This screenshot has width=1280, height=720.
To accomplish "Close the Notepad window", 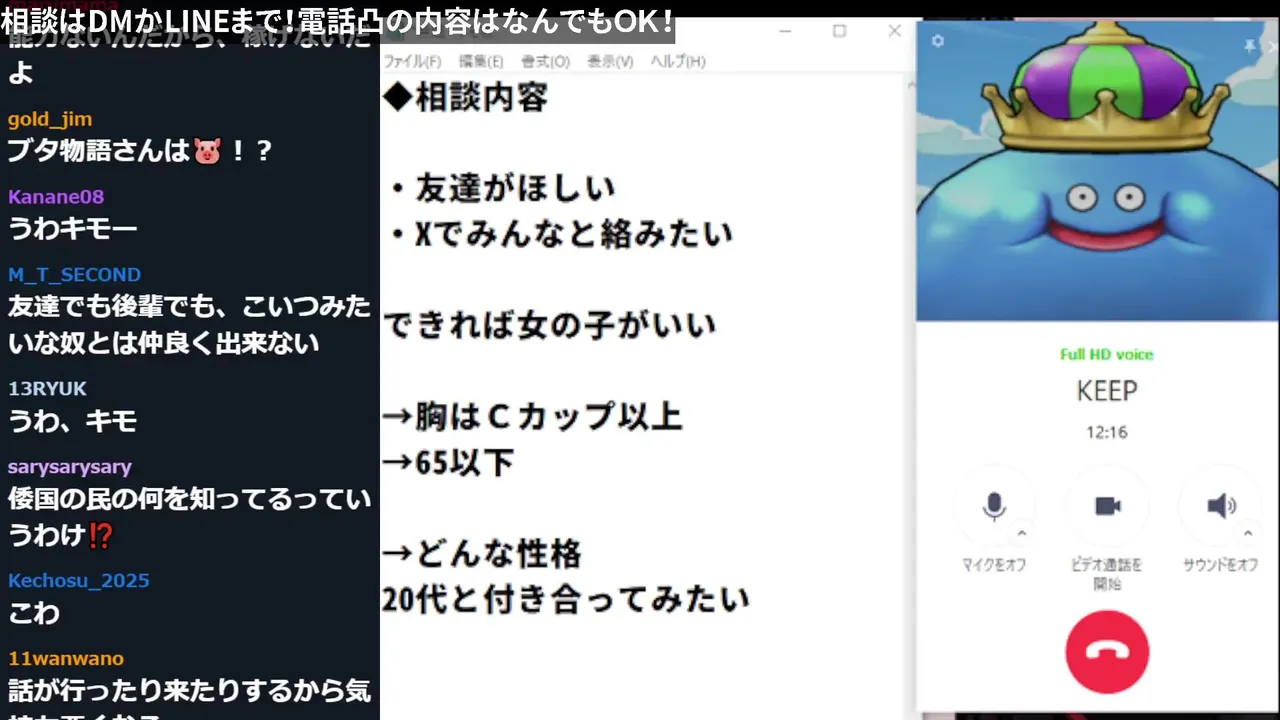I will pyautogui.click(x=894, y=31).
